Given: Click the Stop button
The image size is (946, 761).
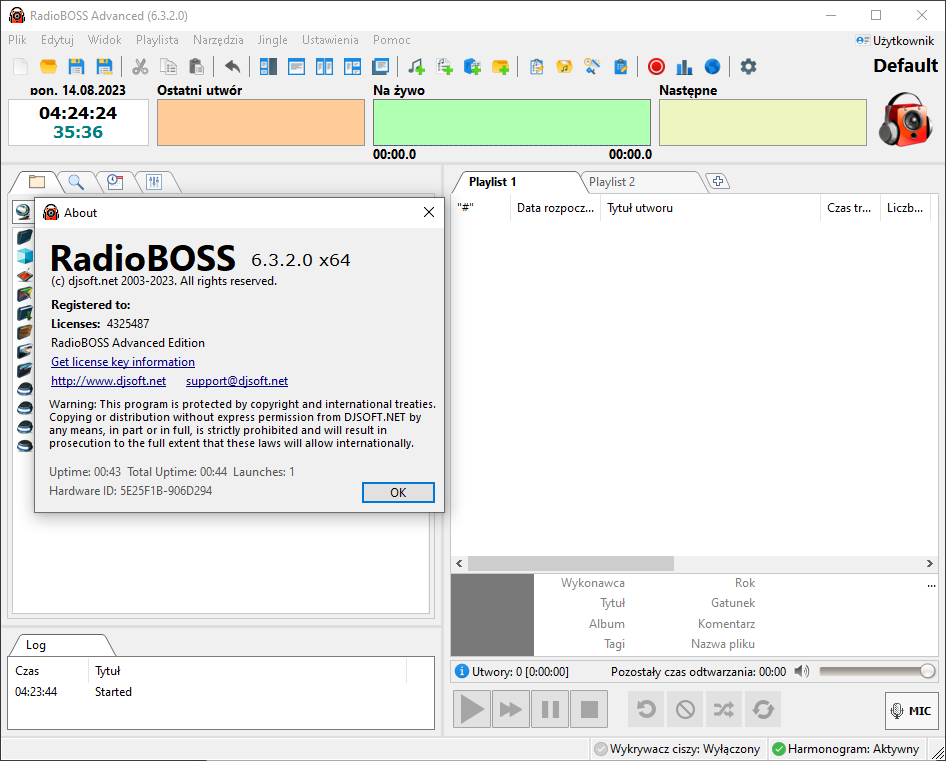Looking at the screenshot, I should [589, 709].
